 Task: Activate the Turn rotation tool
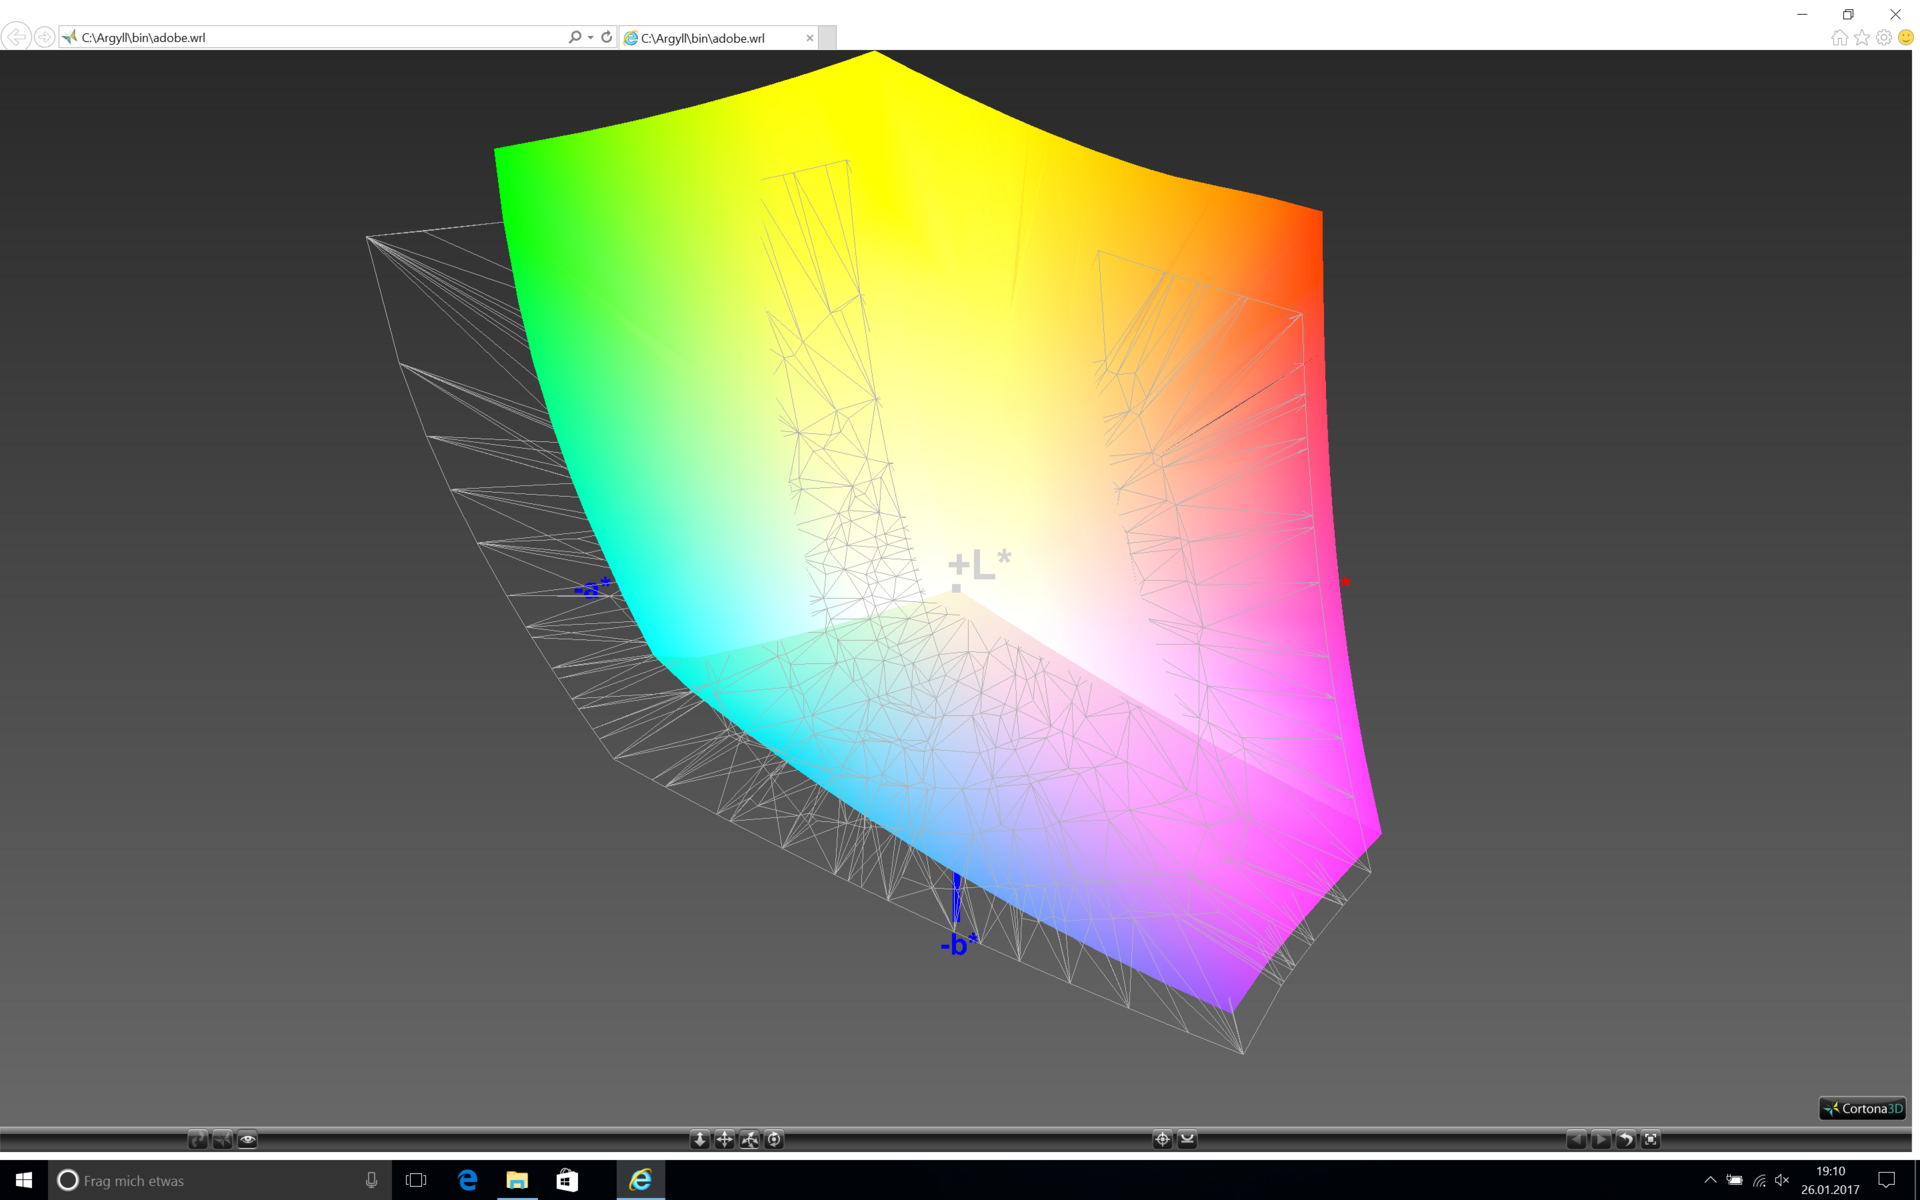click(749, 1139)
